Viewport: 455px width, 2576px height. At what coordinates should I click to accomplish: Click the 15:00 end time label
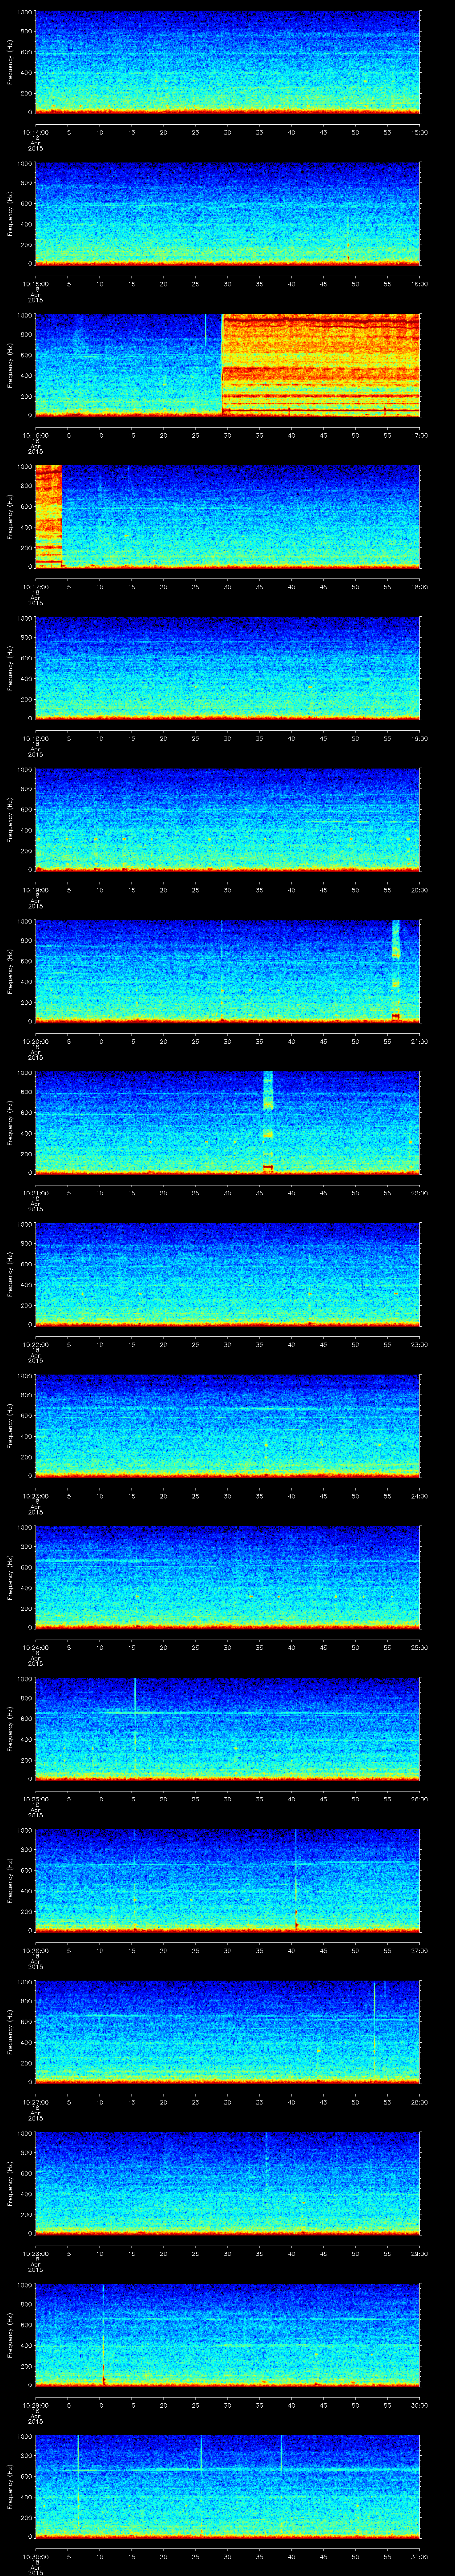[x=420, y=132]
